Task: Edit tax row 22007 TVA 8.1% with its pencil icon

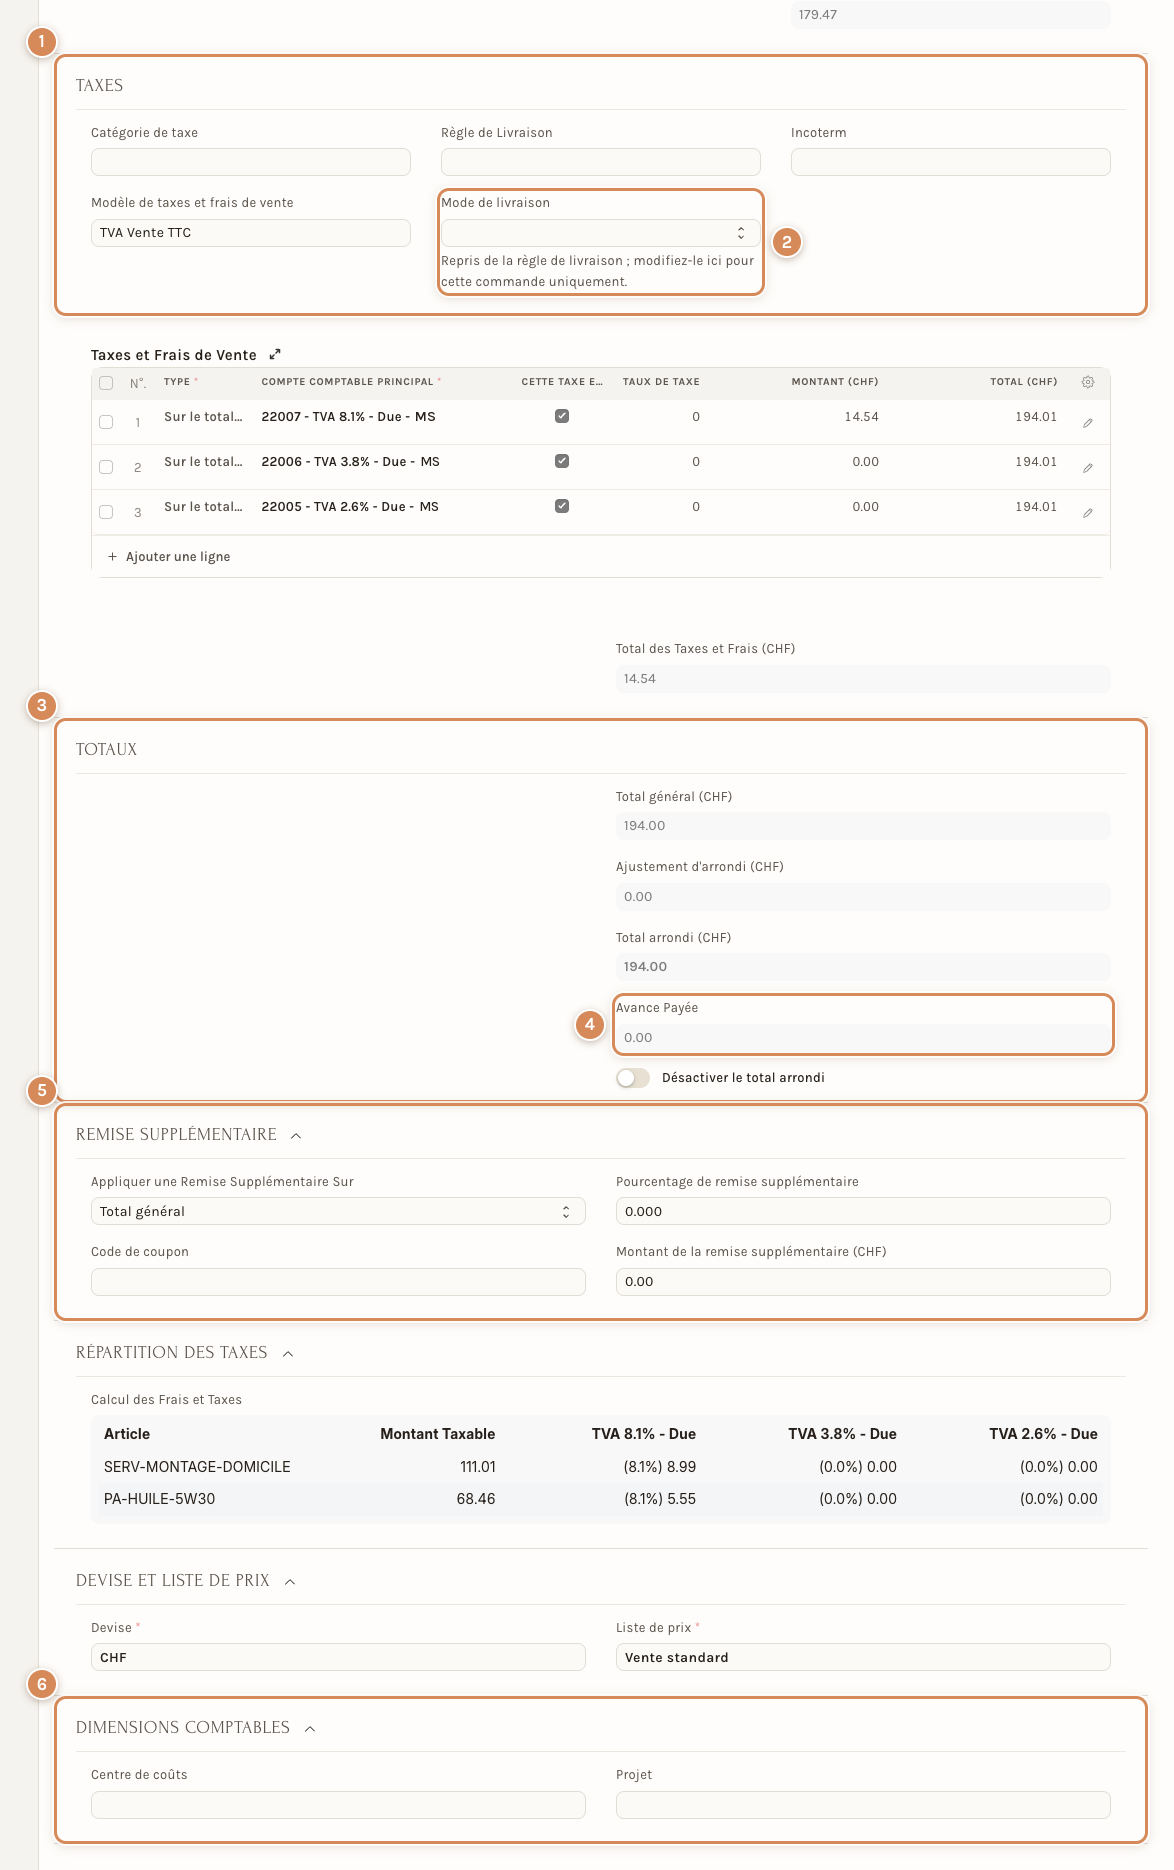Action: 1087,423
